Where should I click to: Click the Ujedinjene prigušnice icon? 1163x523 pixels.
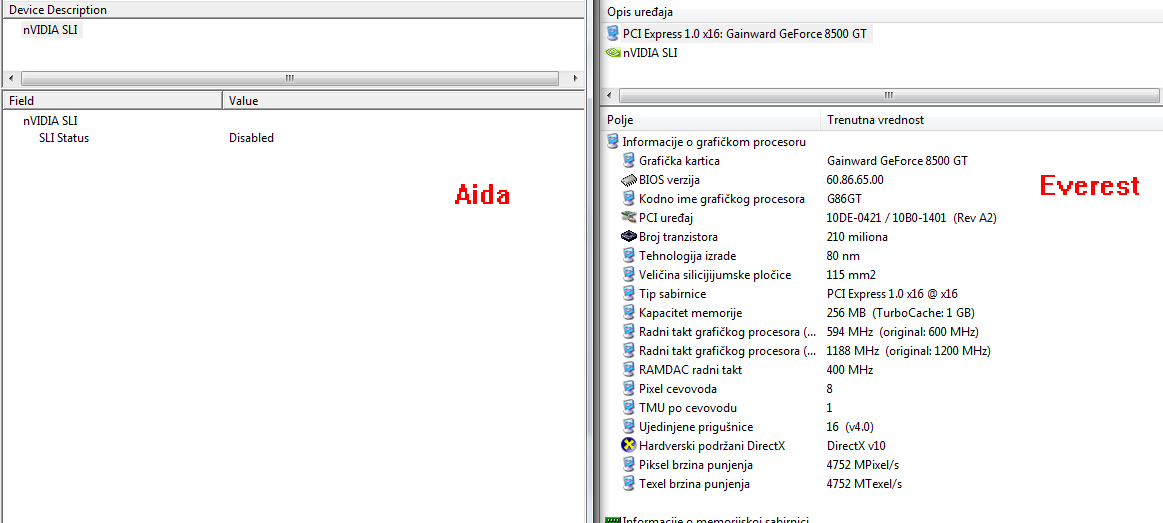pyautogui.click(x=628, y=427)
